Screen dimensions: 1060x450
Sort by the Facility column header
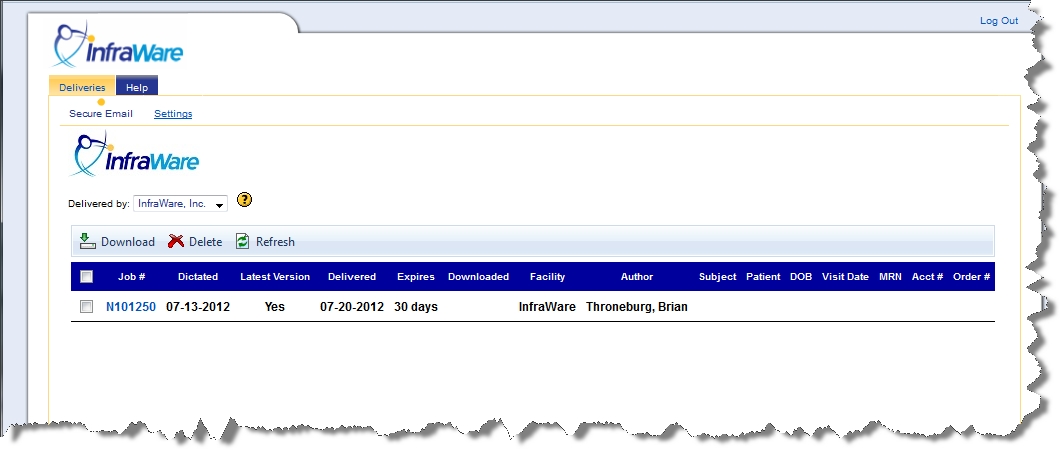[548, 276]
